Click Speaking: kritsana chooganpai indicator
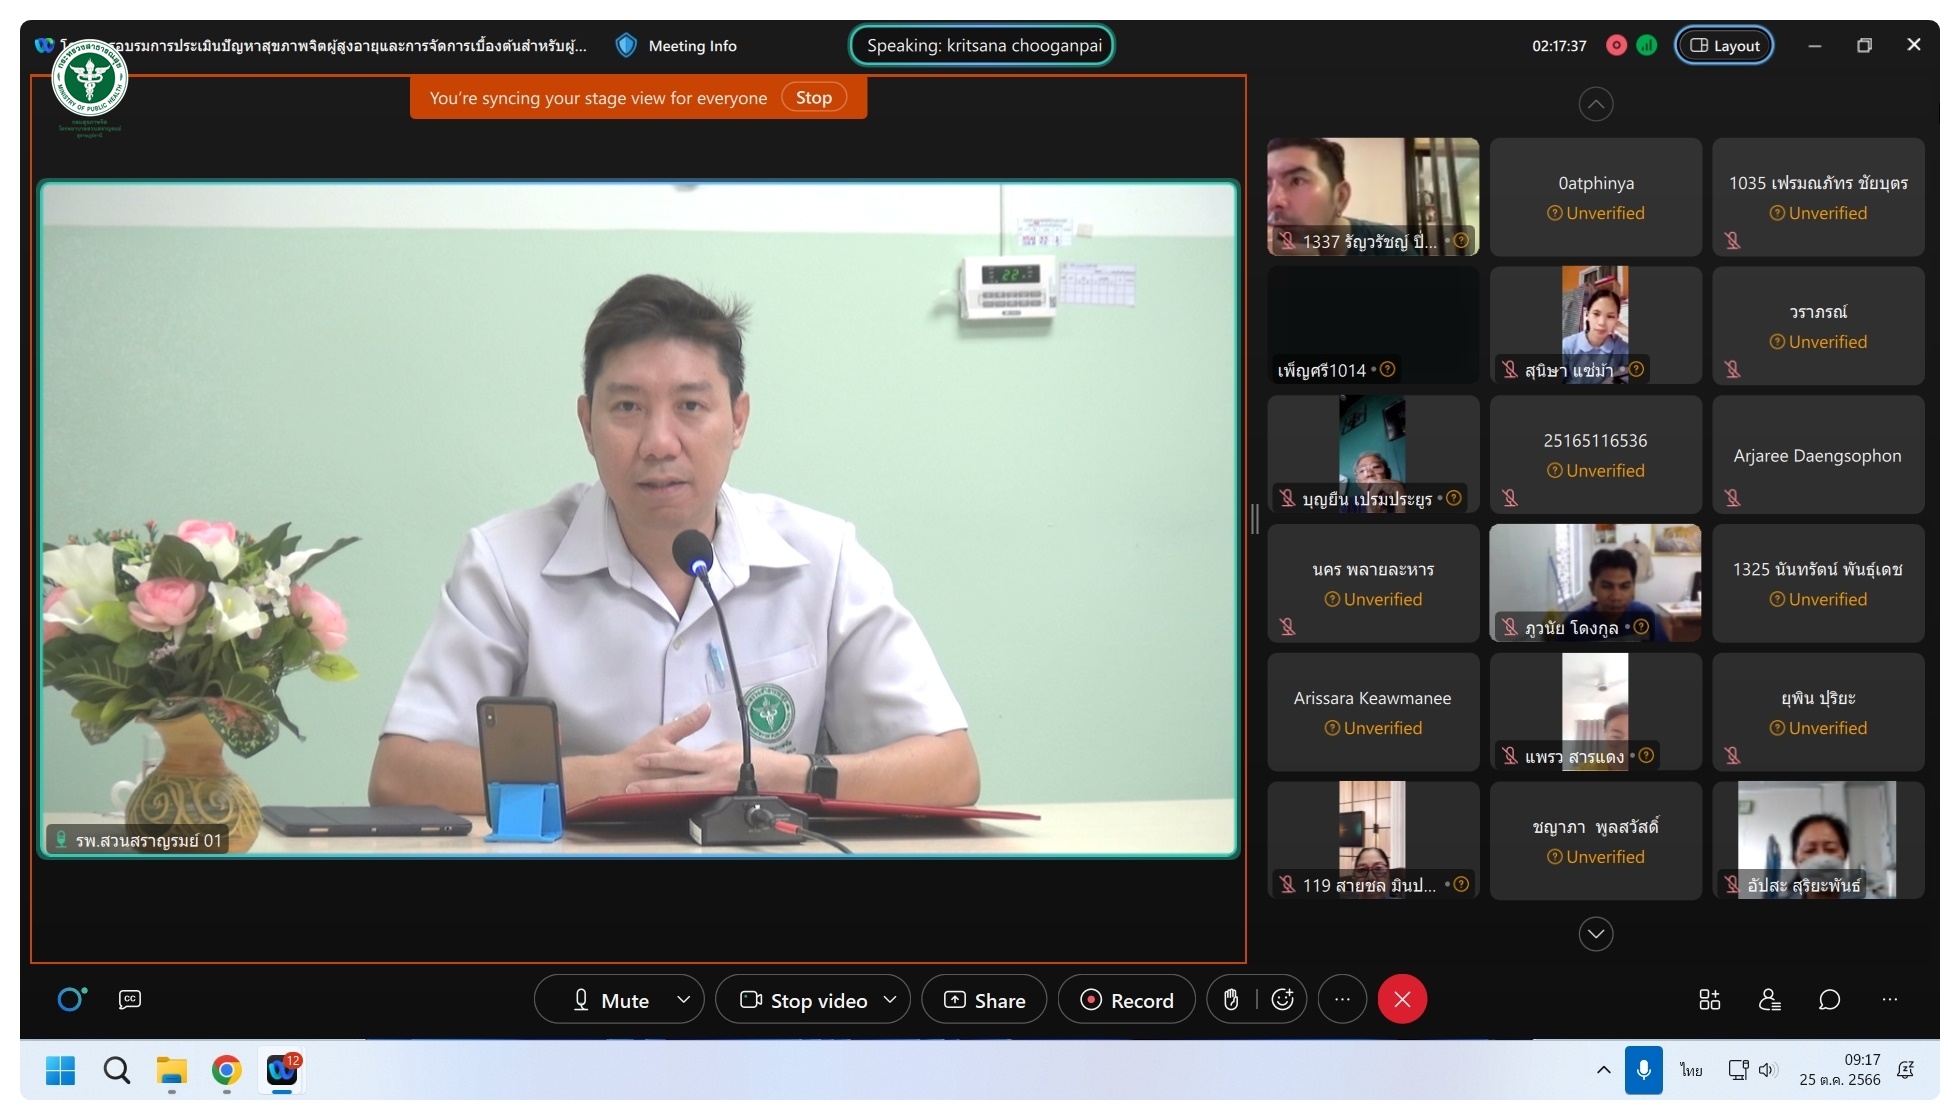 [982, 45]
